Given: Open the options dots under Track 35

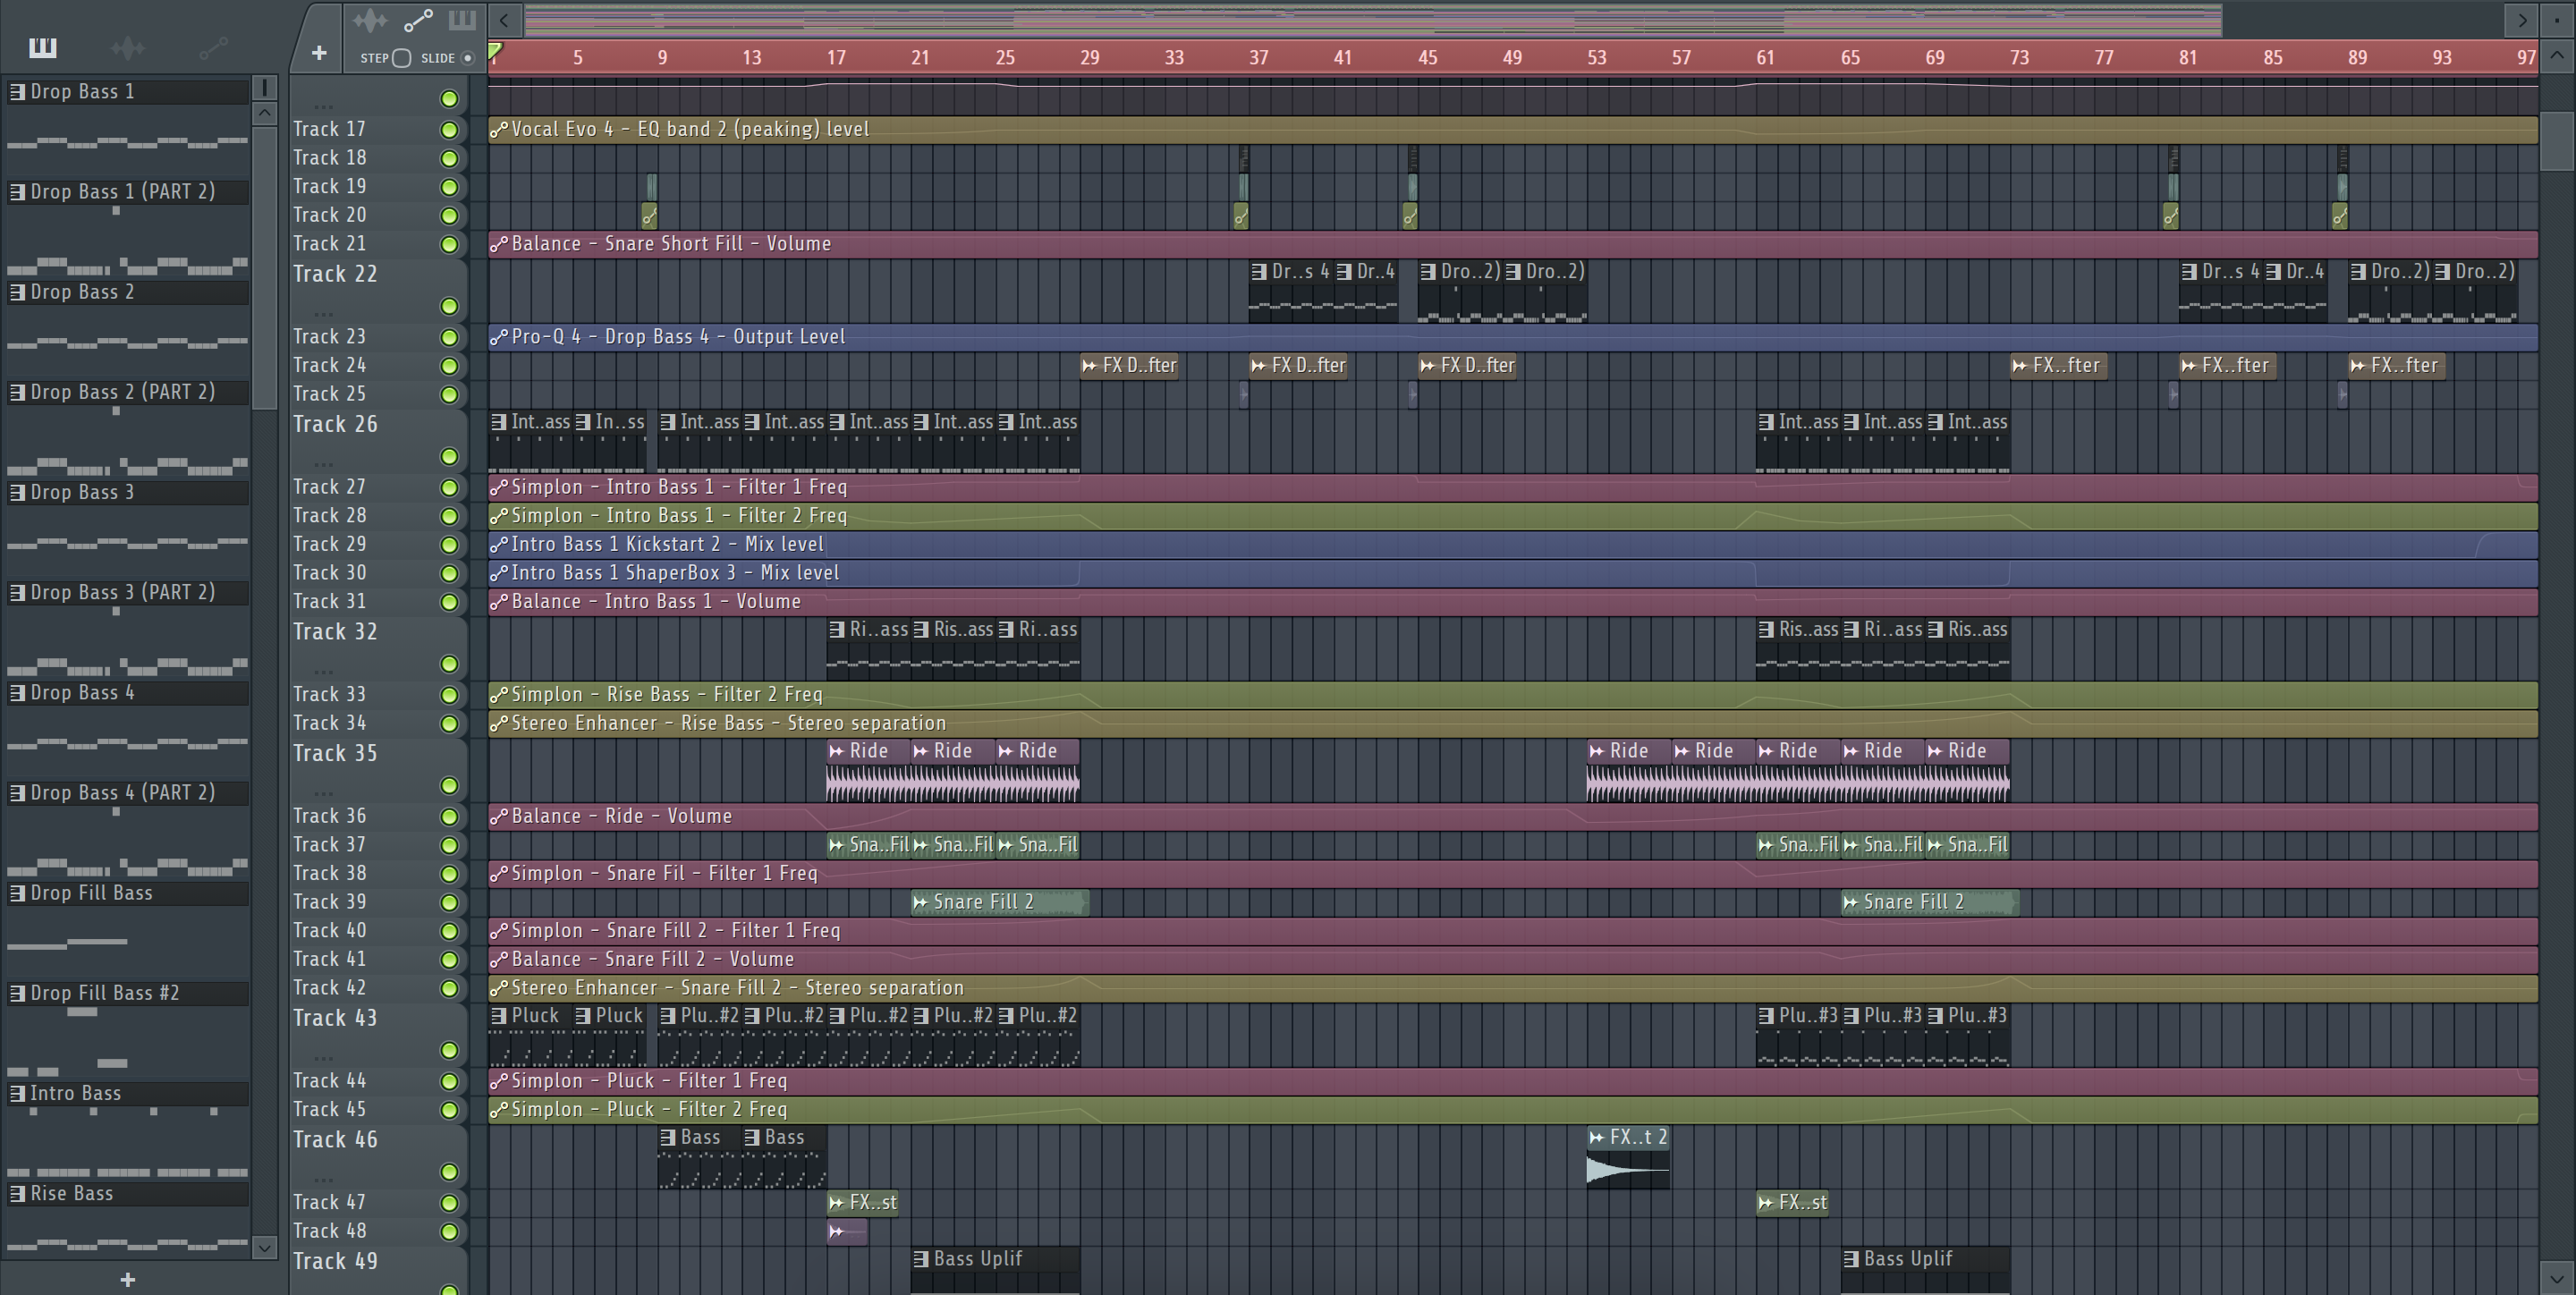Looking at the screenshot, I should 322,793.
